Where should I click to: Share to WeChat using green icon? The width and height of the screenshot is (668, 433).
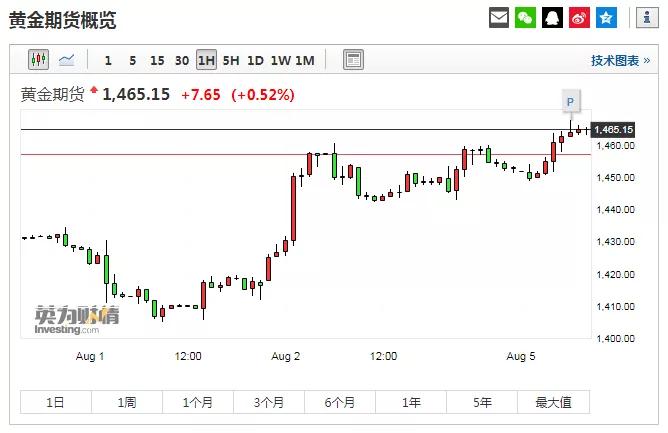tap(526, 18)
